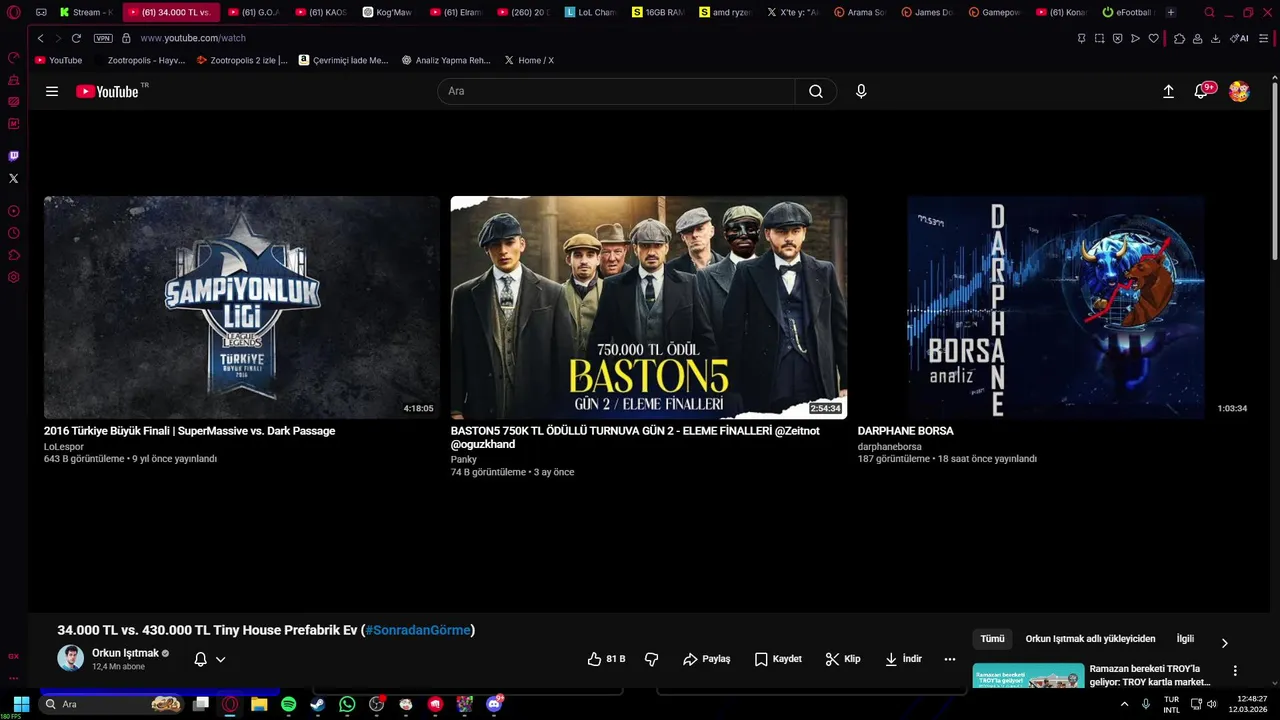Open the Create upload icon

[1168, 91]
